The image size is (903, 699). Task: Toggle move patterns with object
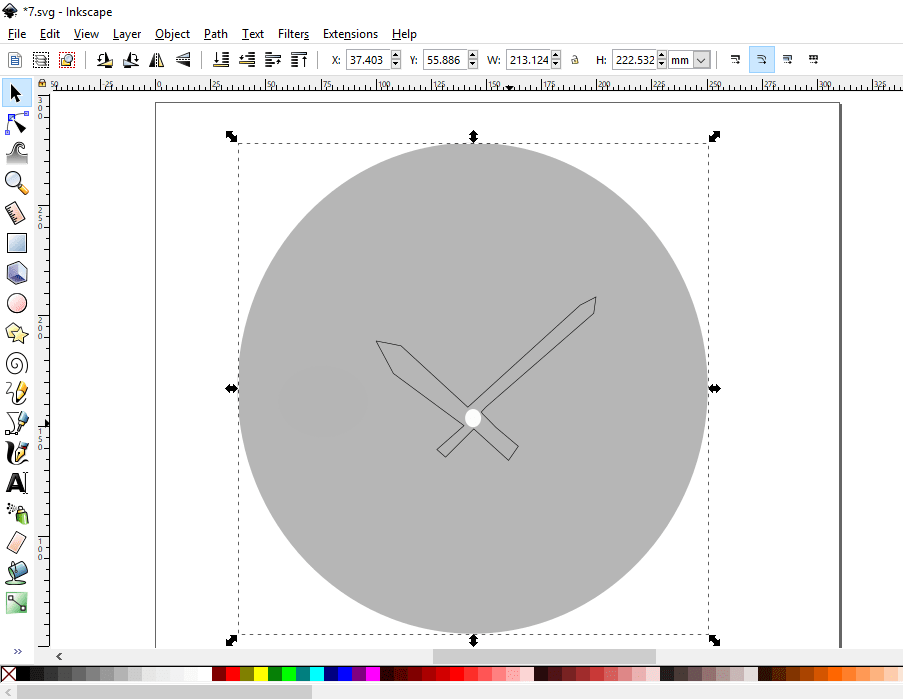(x=813, y=59)
